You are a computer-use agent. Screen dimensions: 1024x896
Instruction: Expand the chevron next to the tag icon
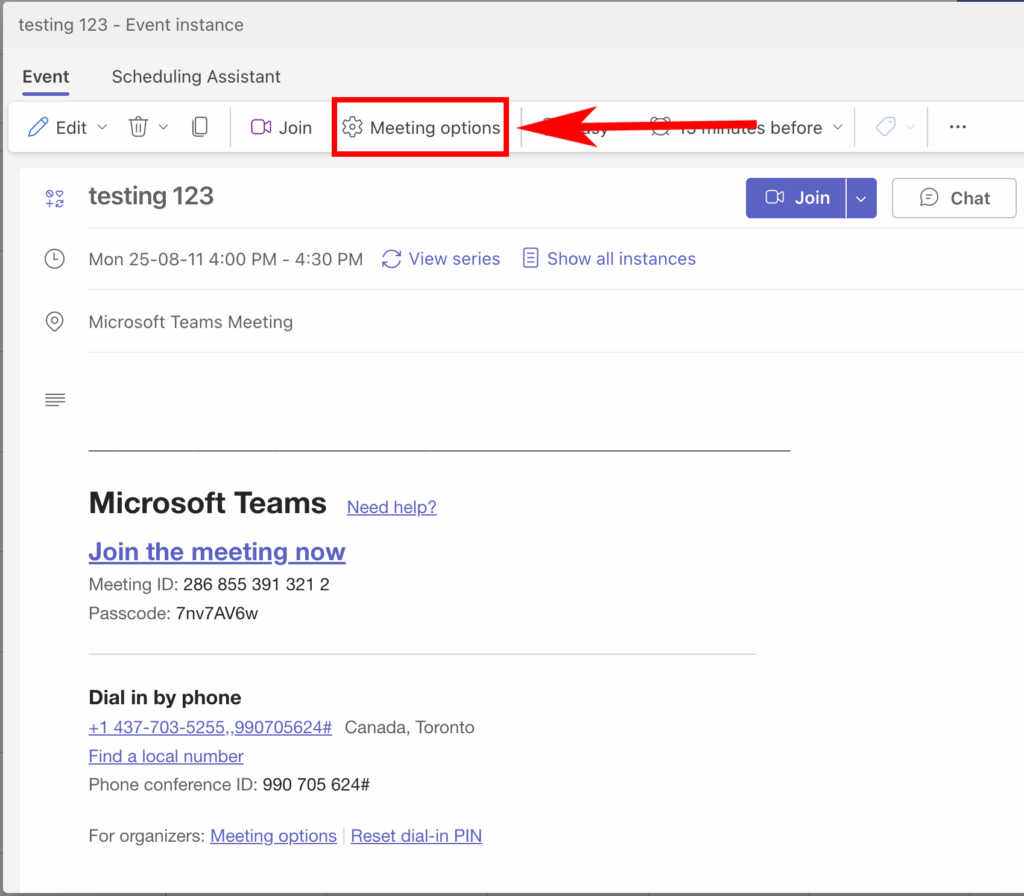[910, 127]
